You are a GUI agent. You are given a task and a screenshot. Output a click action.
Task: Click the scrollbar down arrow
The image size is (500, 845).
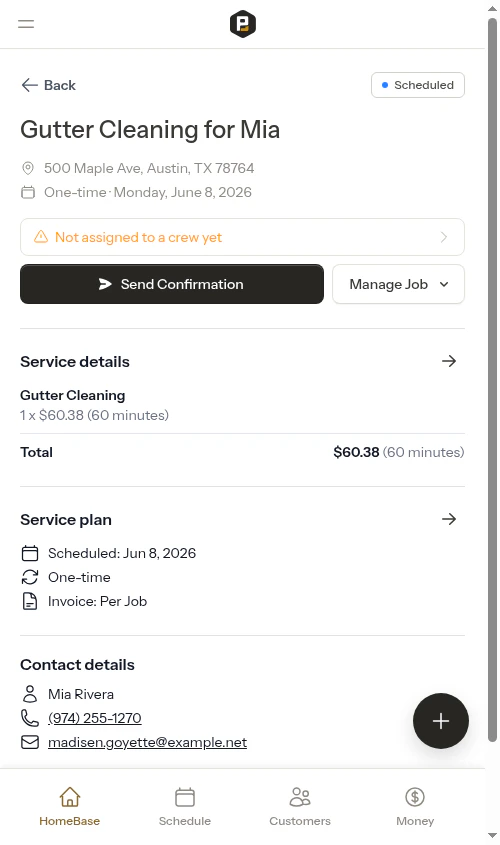(492, 836)
